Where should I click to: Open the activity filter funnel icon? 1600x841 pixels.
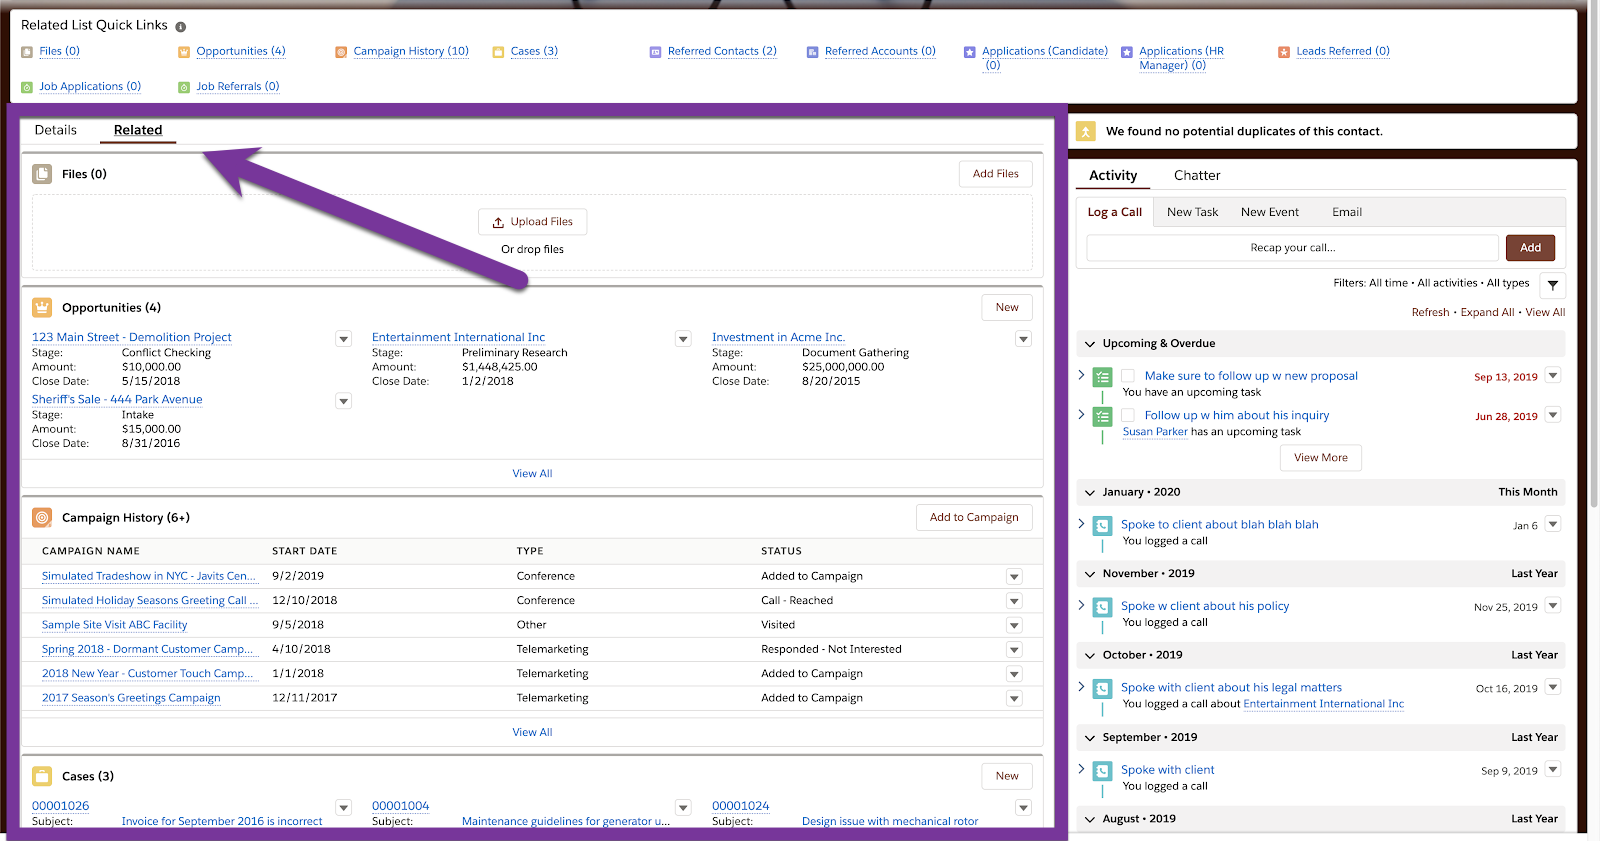pyautogui.click(x=1553, y=285)
